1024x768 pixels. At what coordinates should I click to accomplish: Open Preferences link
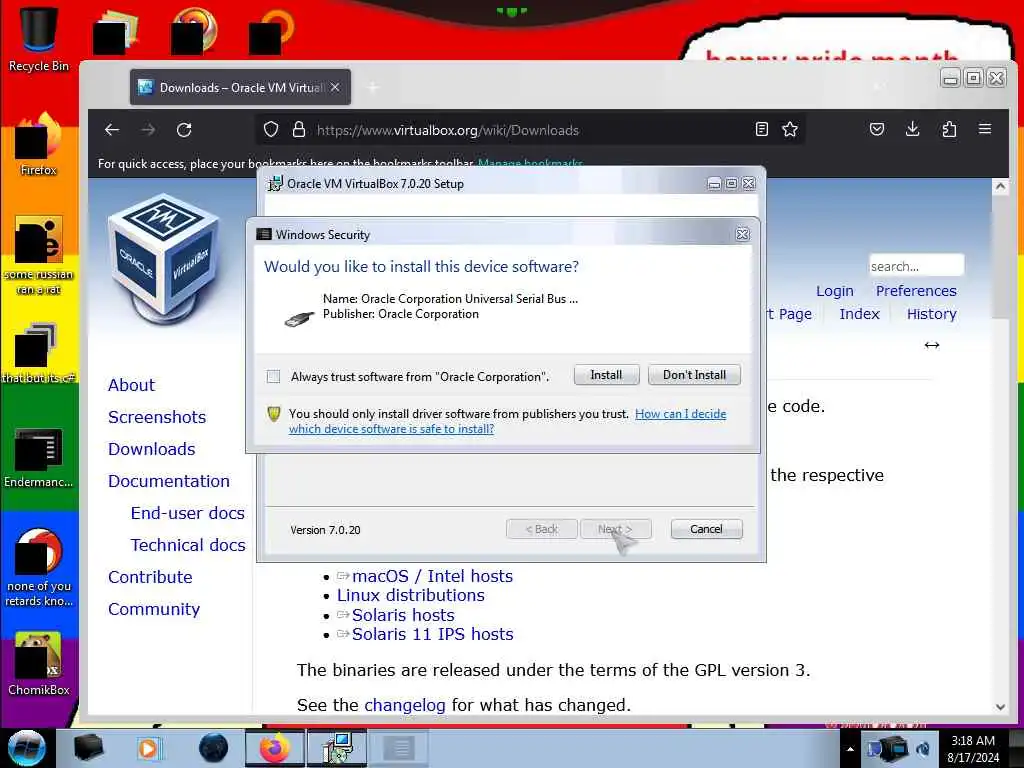click(916, 291)
